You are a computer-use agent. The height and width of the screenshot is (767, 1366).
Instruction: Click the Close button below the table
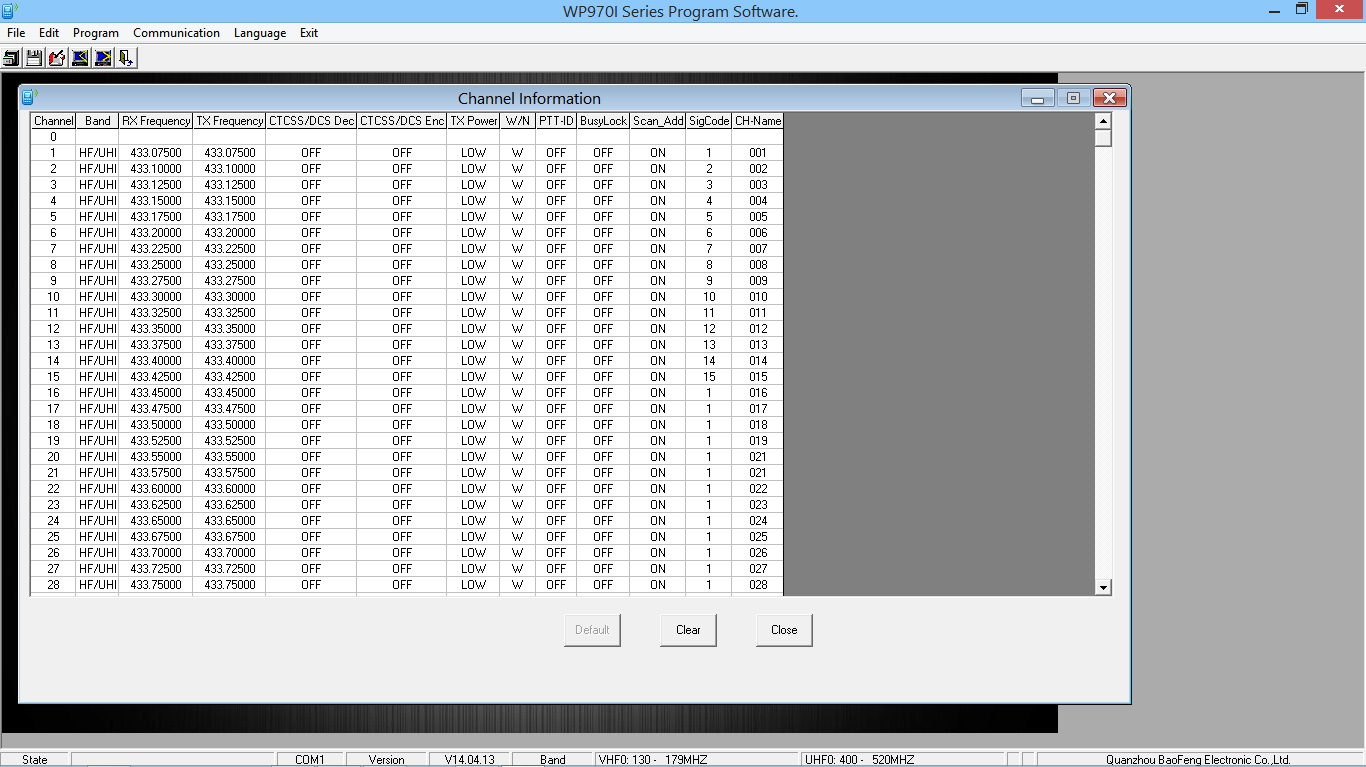tap(784, 630)
